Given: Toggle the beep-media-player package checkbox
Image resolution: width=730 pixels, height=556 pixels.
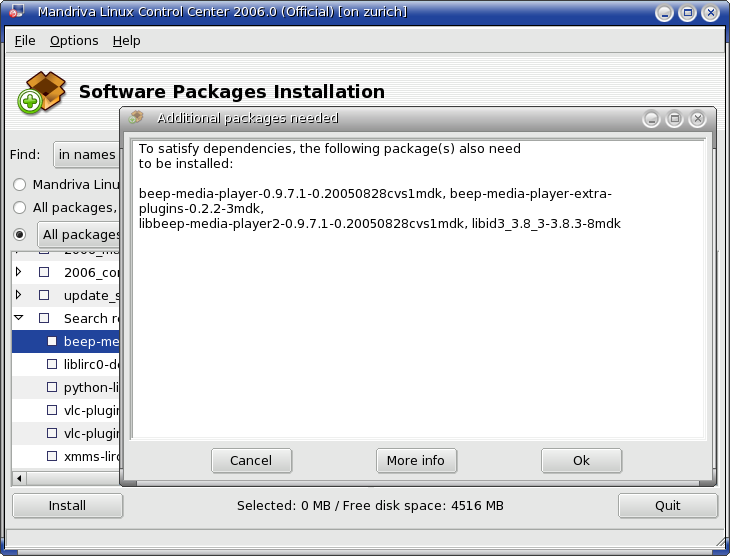Looking at the screenshot, I should 52,341.
